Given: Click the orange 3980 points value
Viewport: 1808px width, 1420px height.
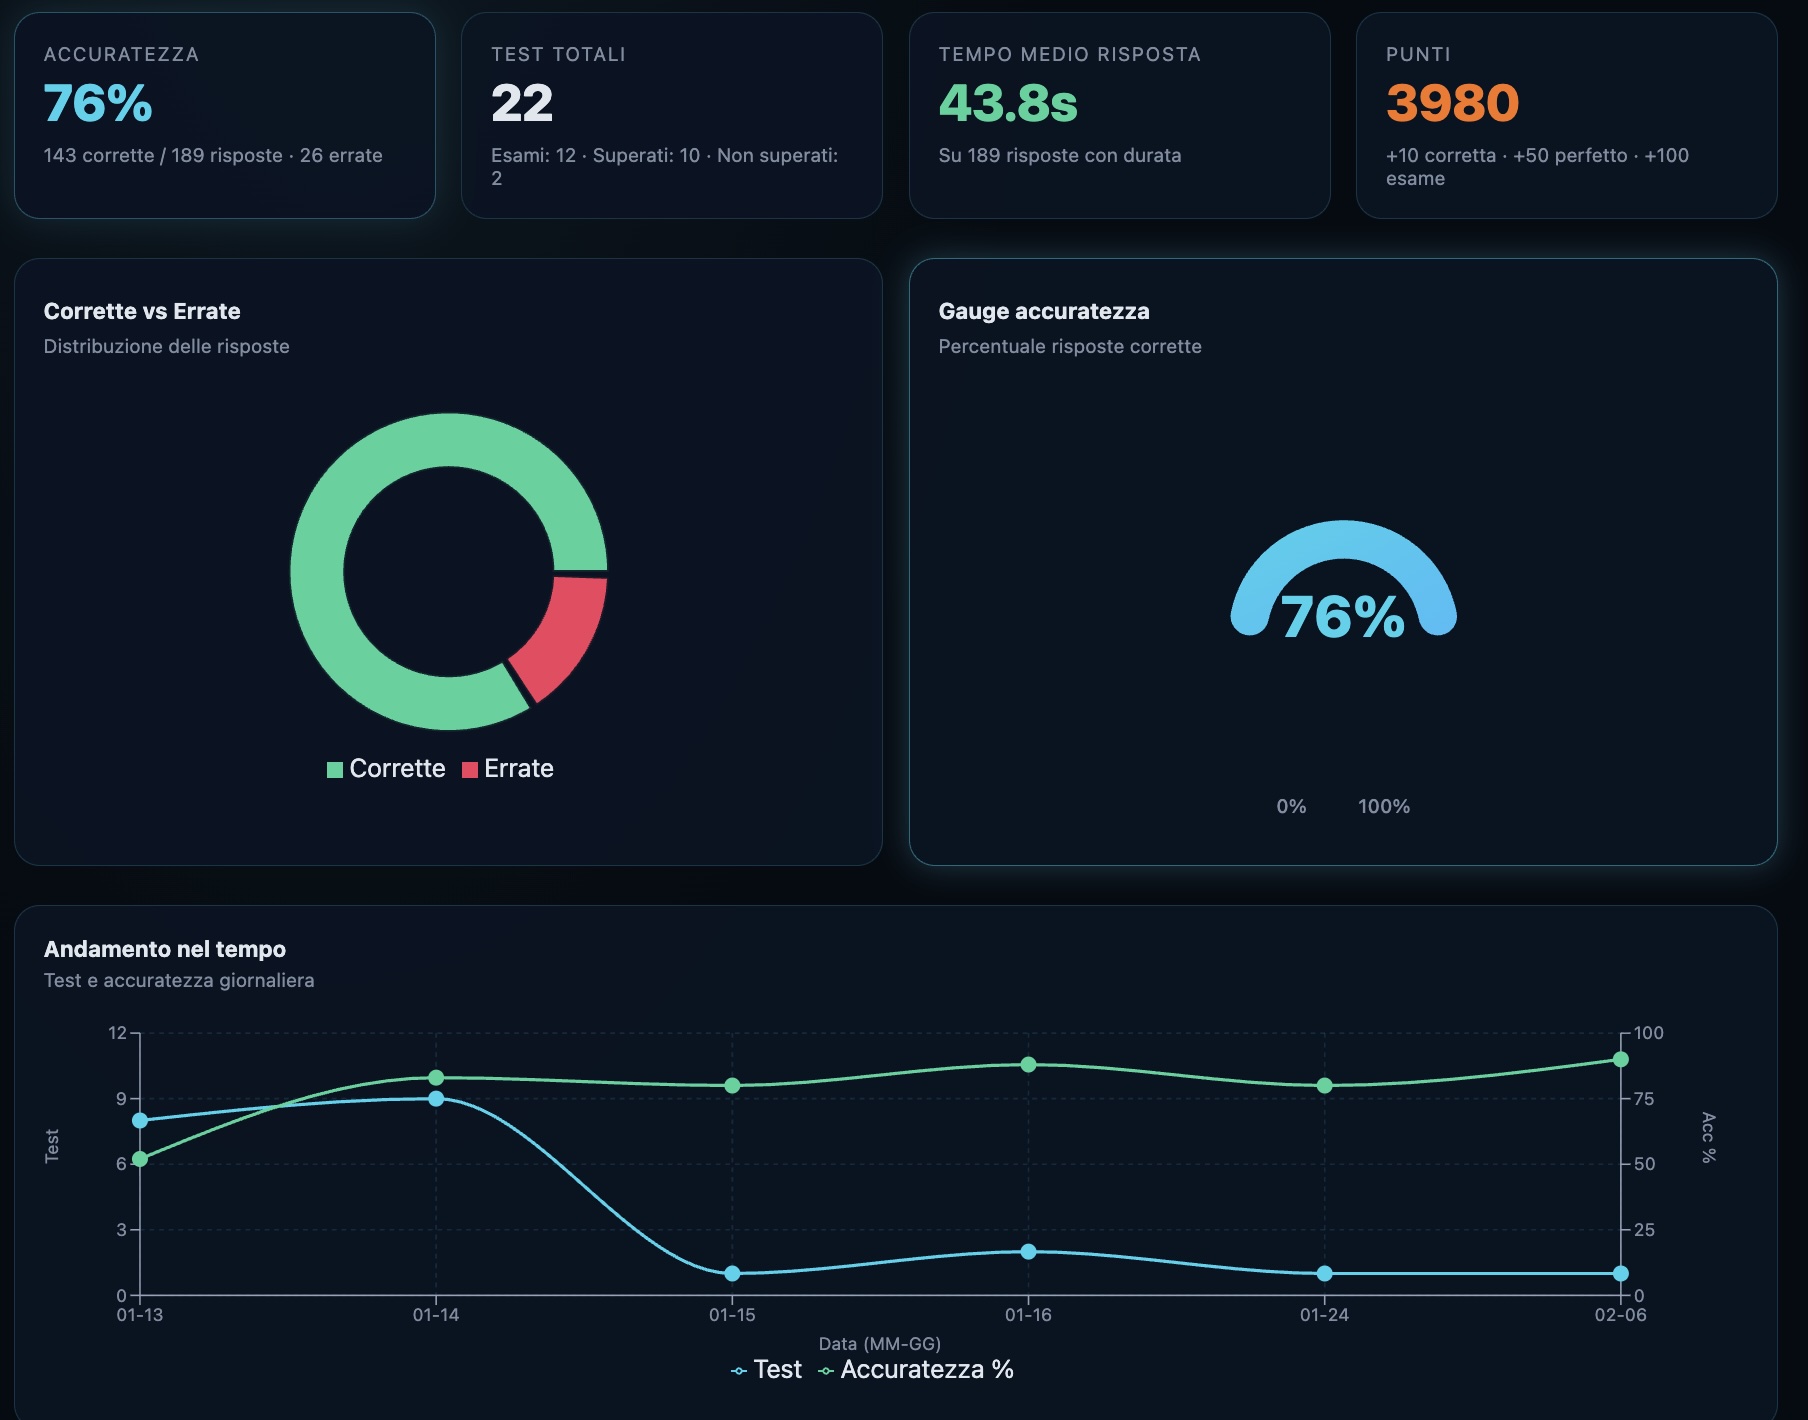Looking at the screenshot, I should pyautogui.click(x=1452, y=104).
